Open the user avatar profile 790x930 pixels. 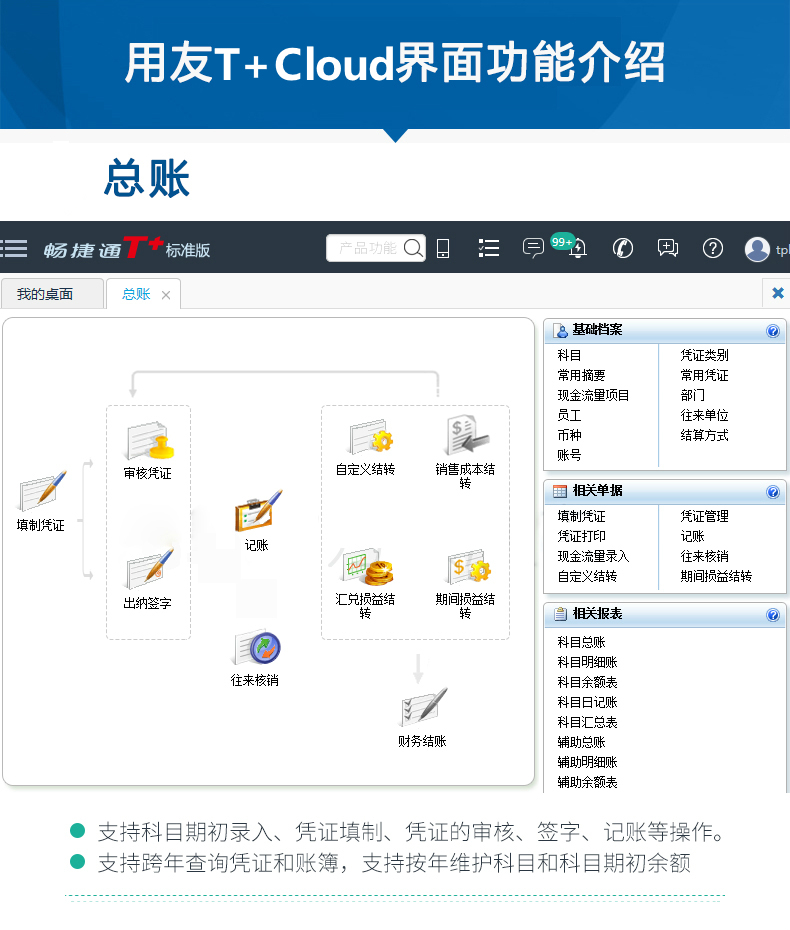(757, 249)
